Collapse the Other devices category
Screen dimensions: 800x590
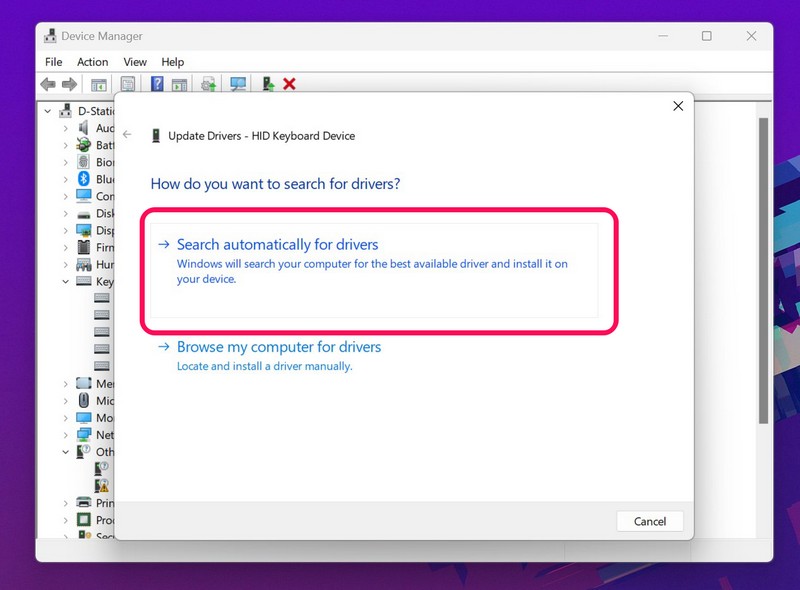66,452
